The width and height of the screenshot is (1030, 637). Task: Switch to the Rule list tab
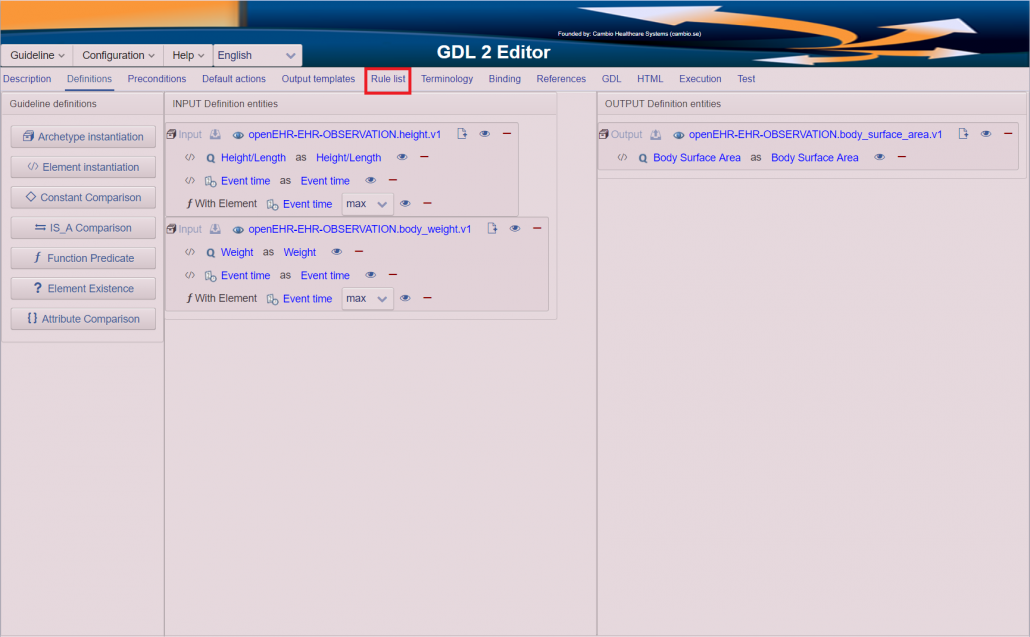(388, 79)
